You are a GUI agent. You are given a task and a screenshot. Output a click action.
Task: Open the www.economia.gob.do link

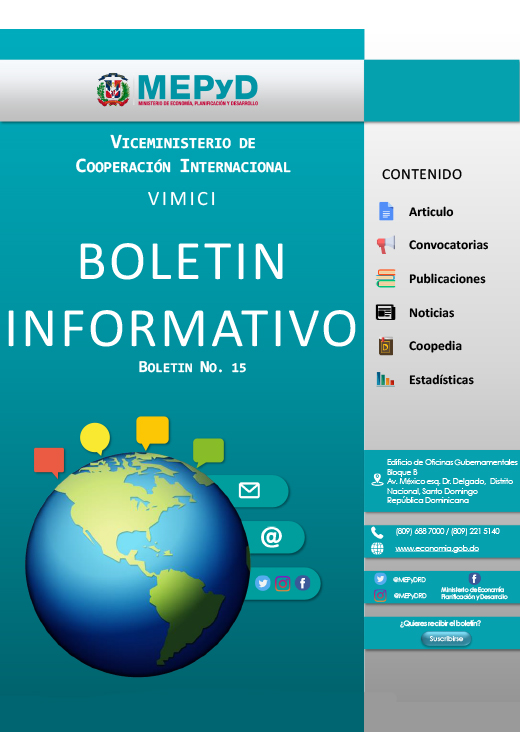[437, 549]
